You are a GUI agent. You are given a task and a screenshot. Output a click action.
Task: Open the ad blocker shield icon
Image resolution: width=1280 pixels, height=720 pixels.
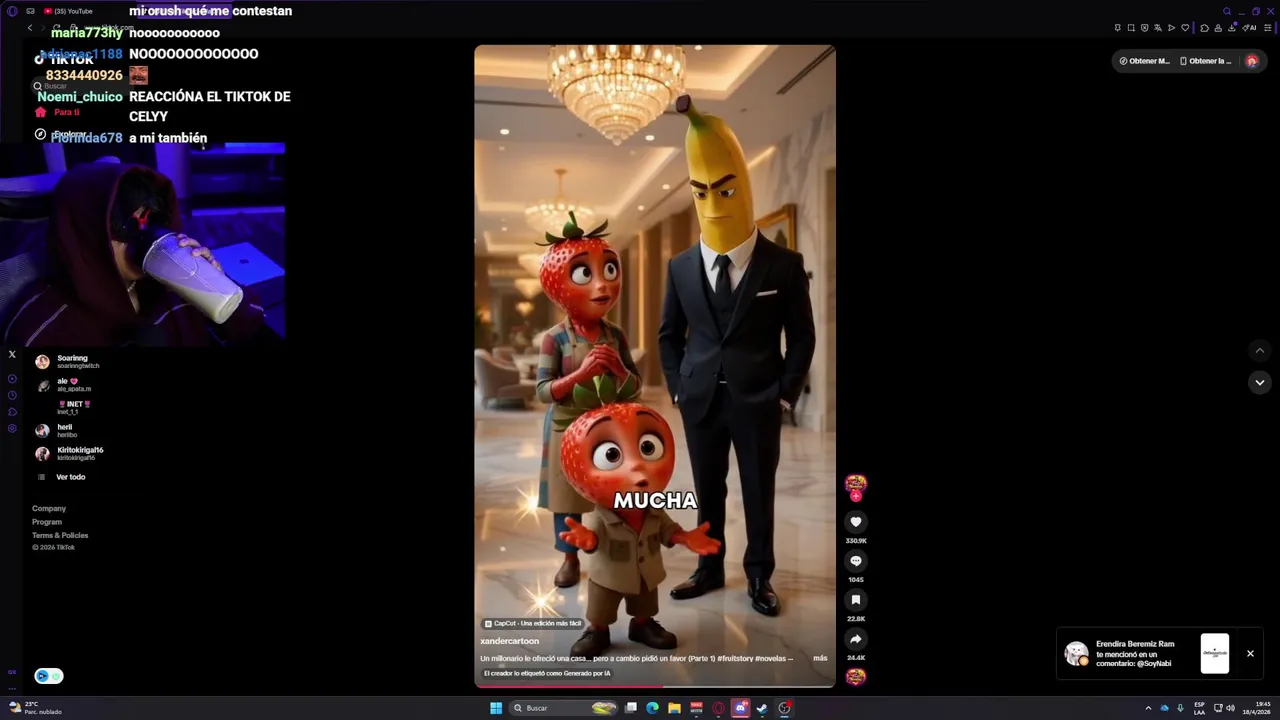point(1145,28)
